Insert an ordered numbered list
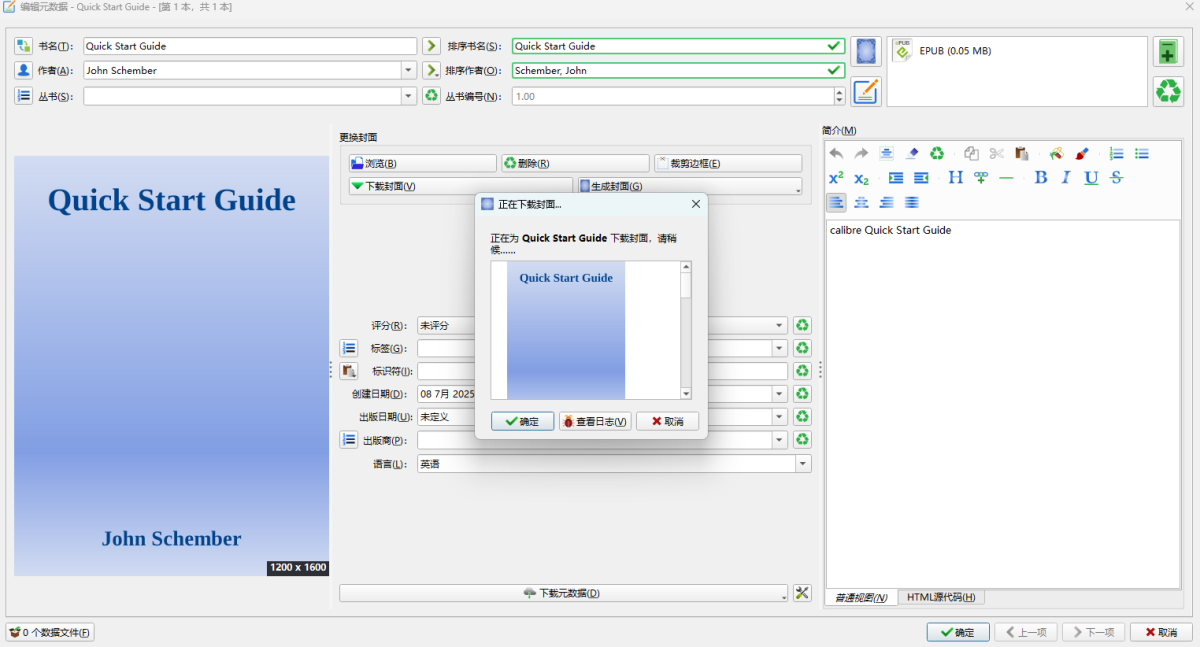This screenshot has height=647, width=1200. click(x=1117, y=154)
